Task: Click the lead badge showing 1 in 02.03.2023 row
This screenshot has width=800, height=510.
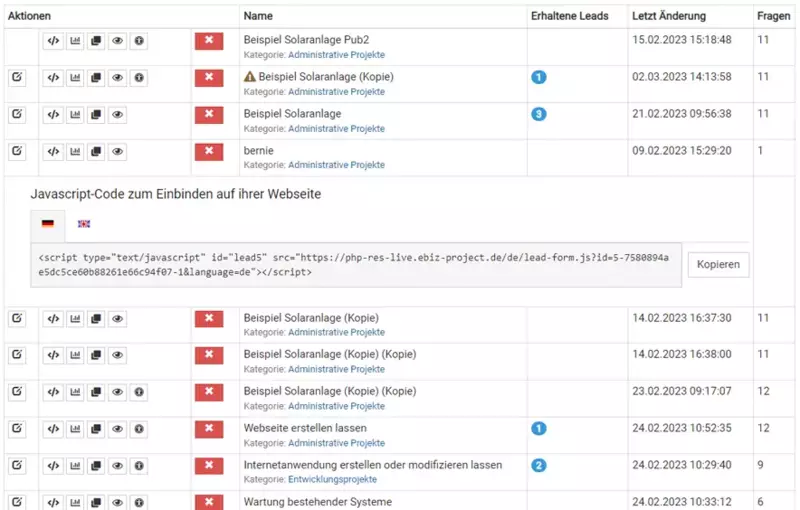Action: pyautogui.click(x=539, y=77)
